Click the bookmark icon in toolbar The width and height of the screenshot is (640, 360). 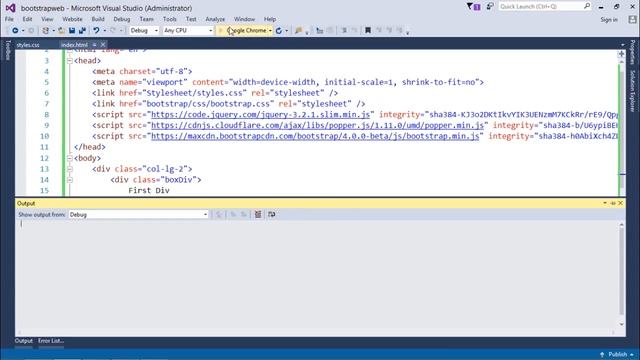[x=368, y=31]
